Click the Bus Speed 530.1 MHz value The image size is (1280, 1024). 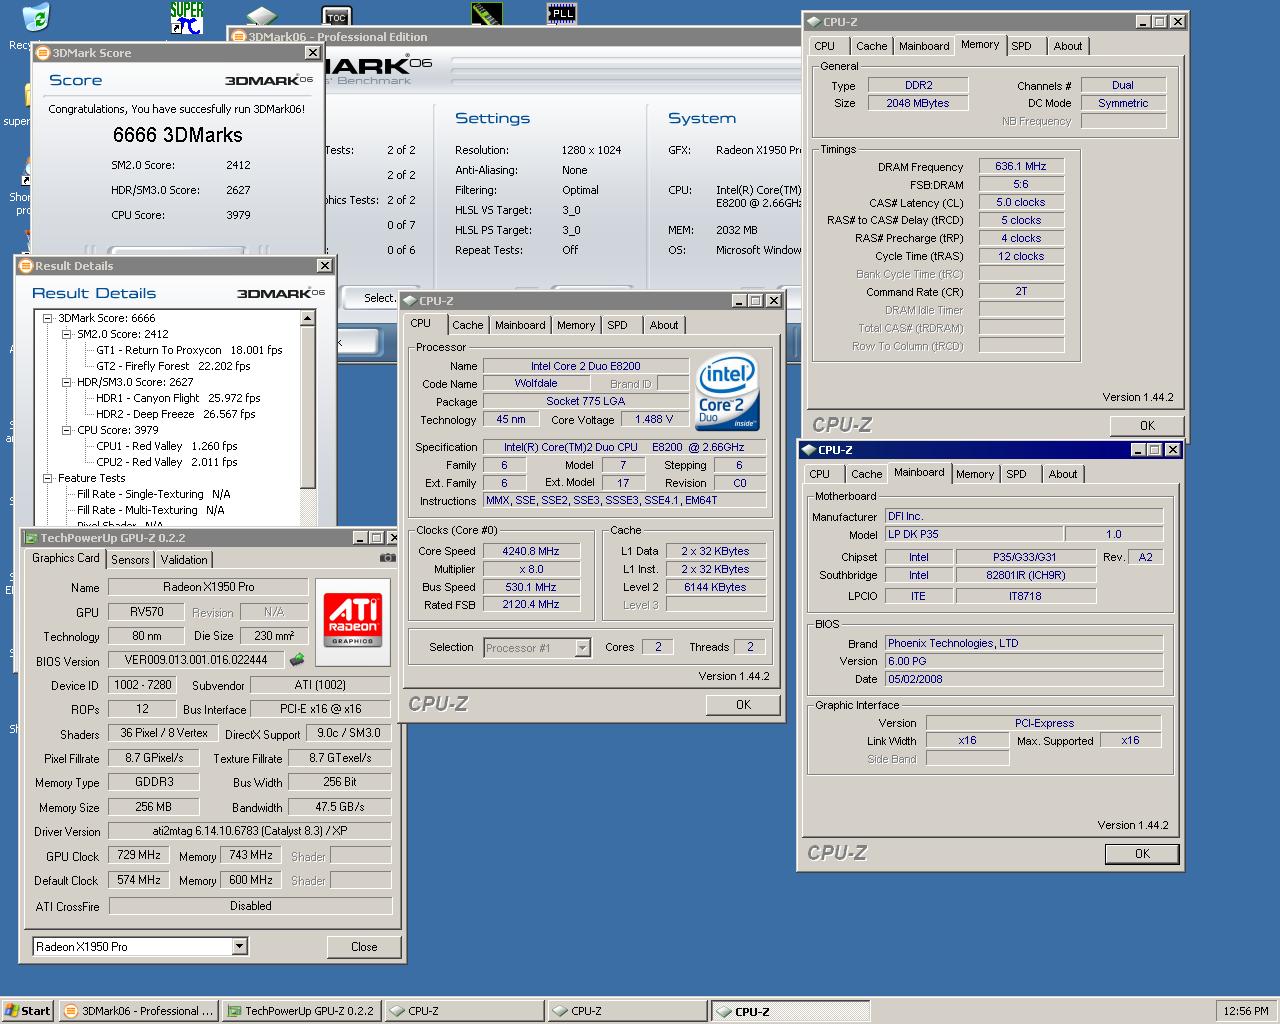(x=531, y=587)
